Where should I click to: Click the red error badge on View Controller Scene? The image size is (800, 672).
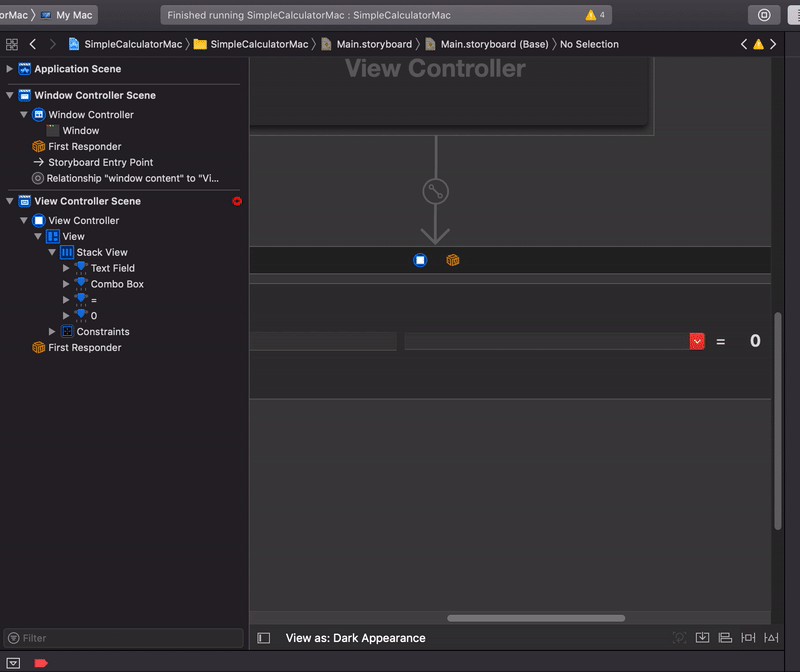[237, 201]
